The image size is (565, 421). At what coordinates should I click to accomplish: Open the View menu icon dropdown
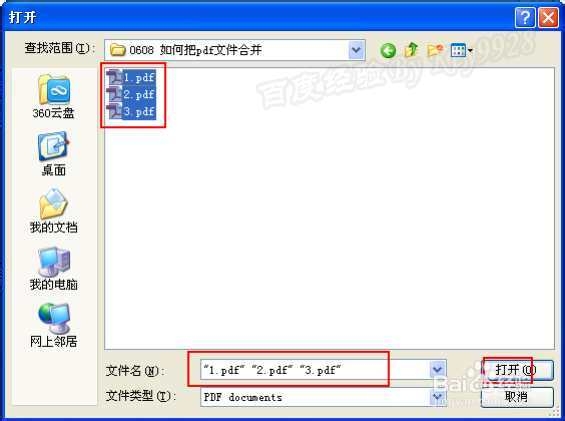[x=462, y=50]
